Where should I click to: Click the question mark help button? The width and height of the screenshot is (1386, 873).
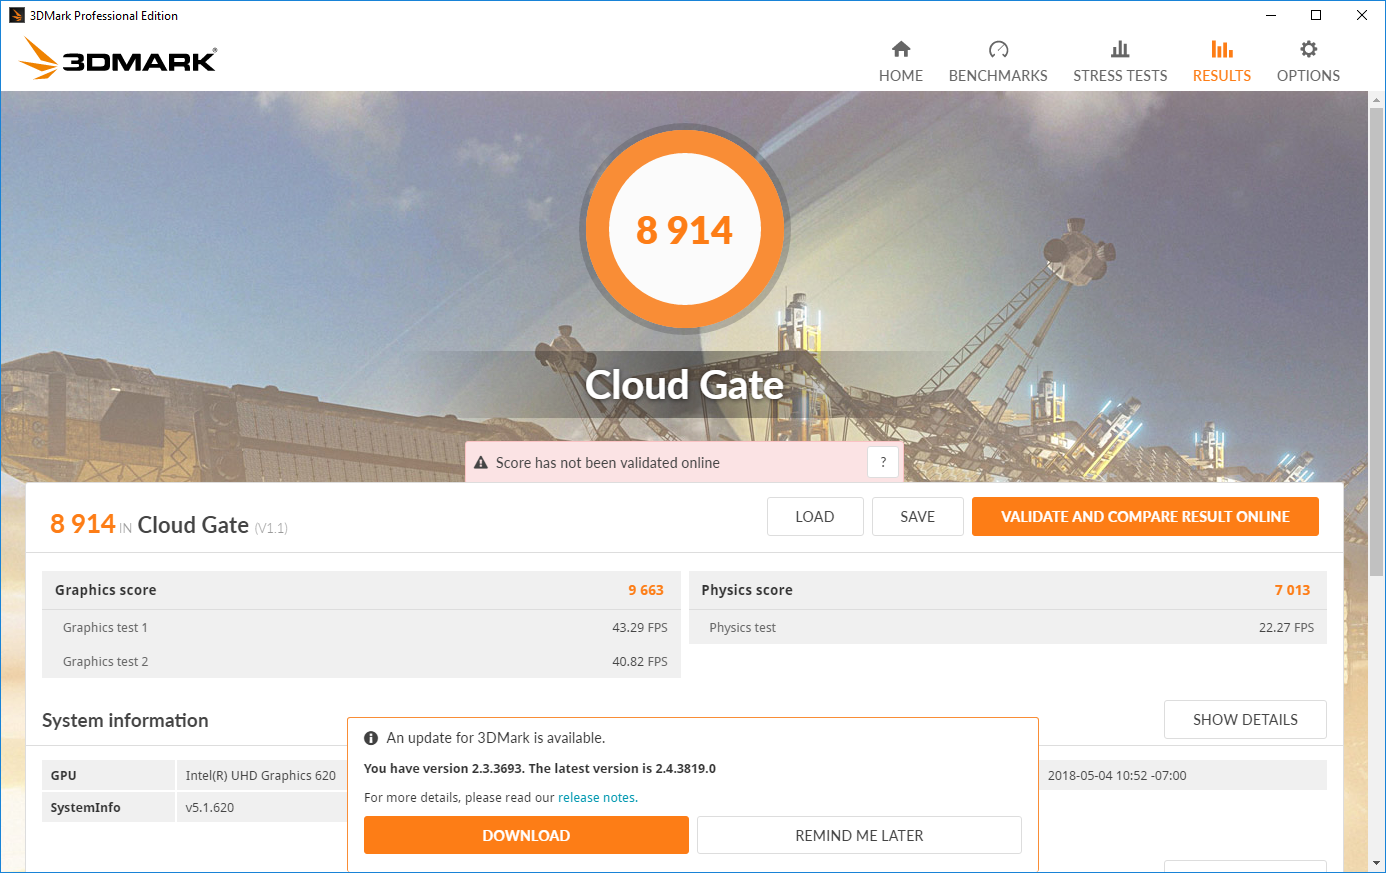(883, 462)
